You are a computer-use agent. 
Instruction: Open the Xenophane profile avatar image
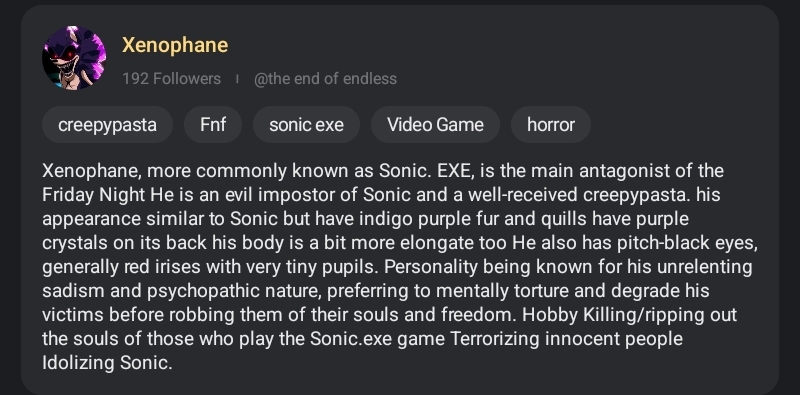74,58
